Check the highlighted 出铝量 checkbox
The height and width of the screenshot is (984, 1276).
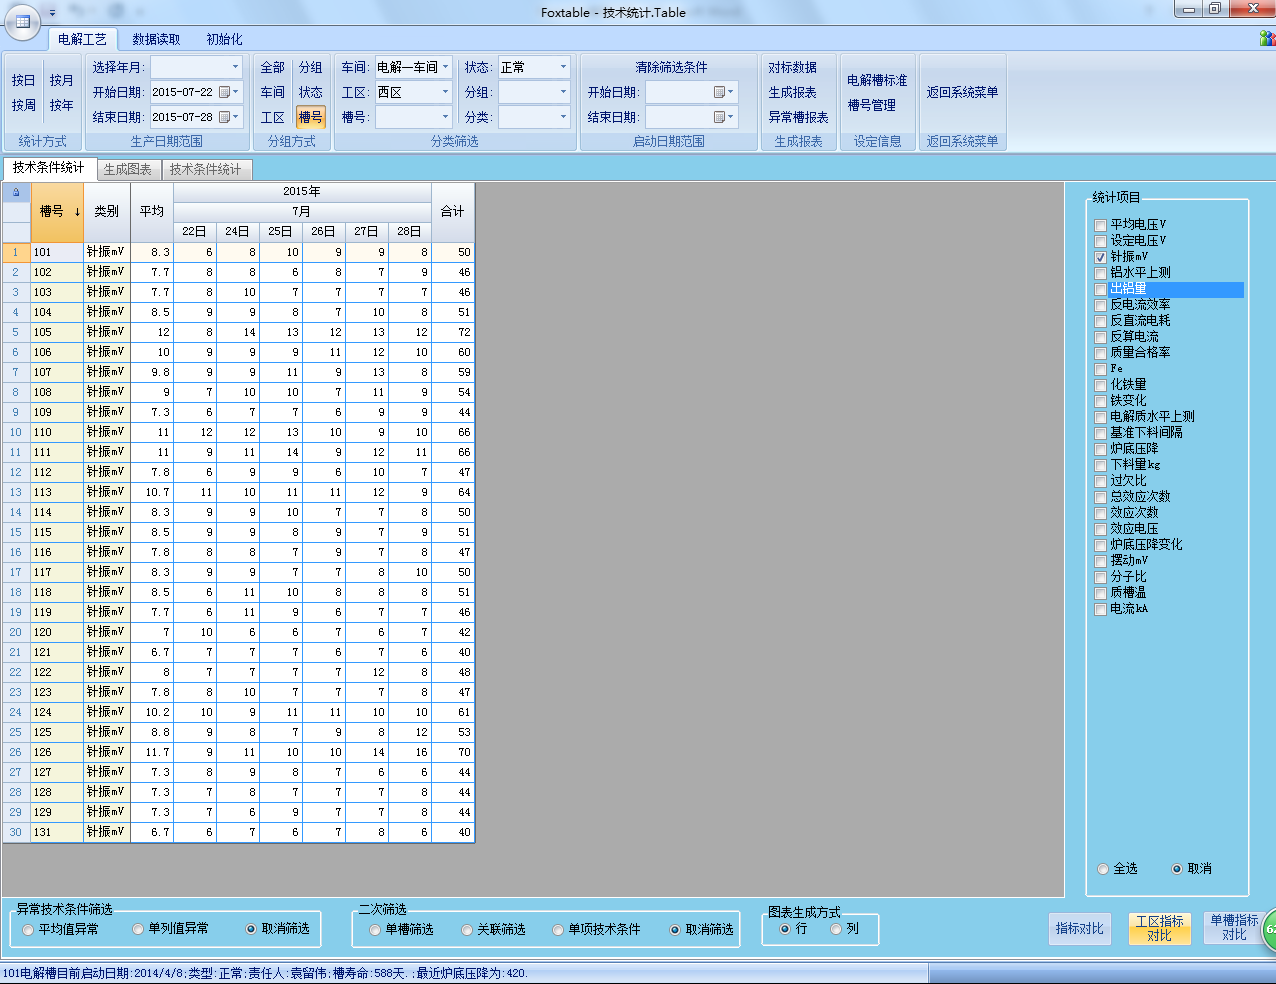click(1100, 289)
